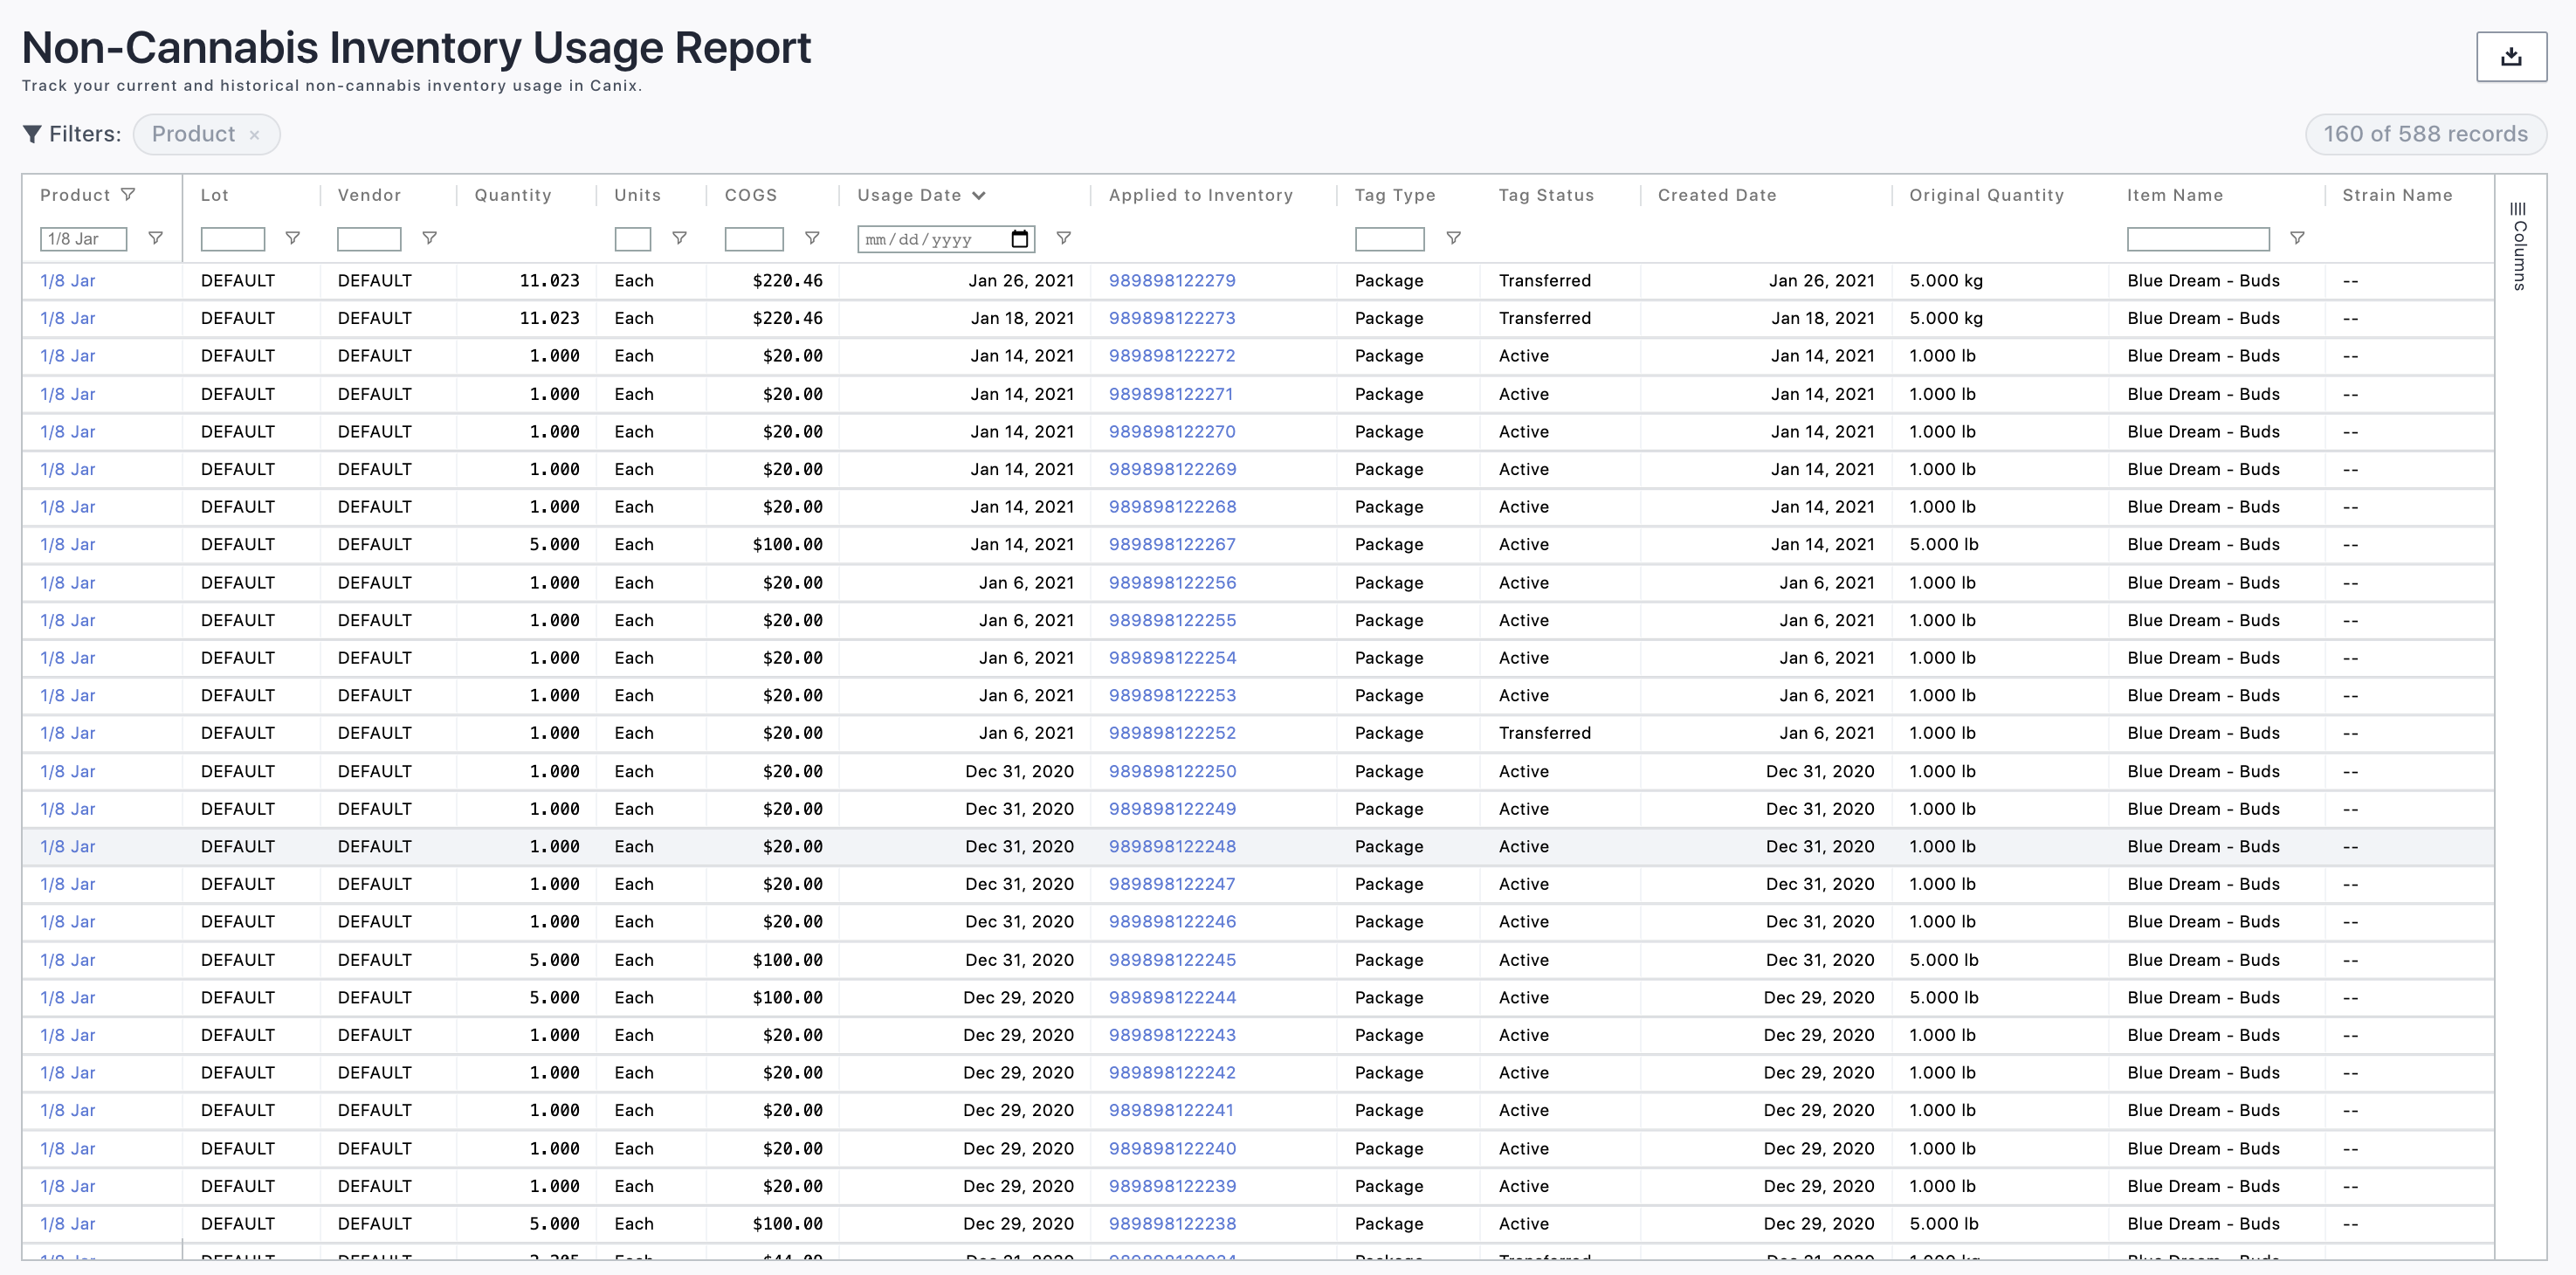Open inventory tag 989898122279
Screen dimensions: 2576x1275
pyautogui.click(x=1172, y=281)
